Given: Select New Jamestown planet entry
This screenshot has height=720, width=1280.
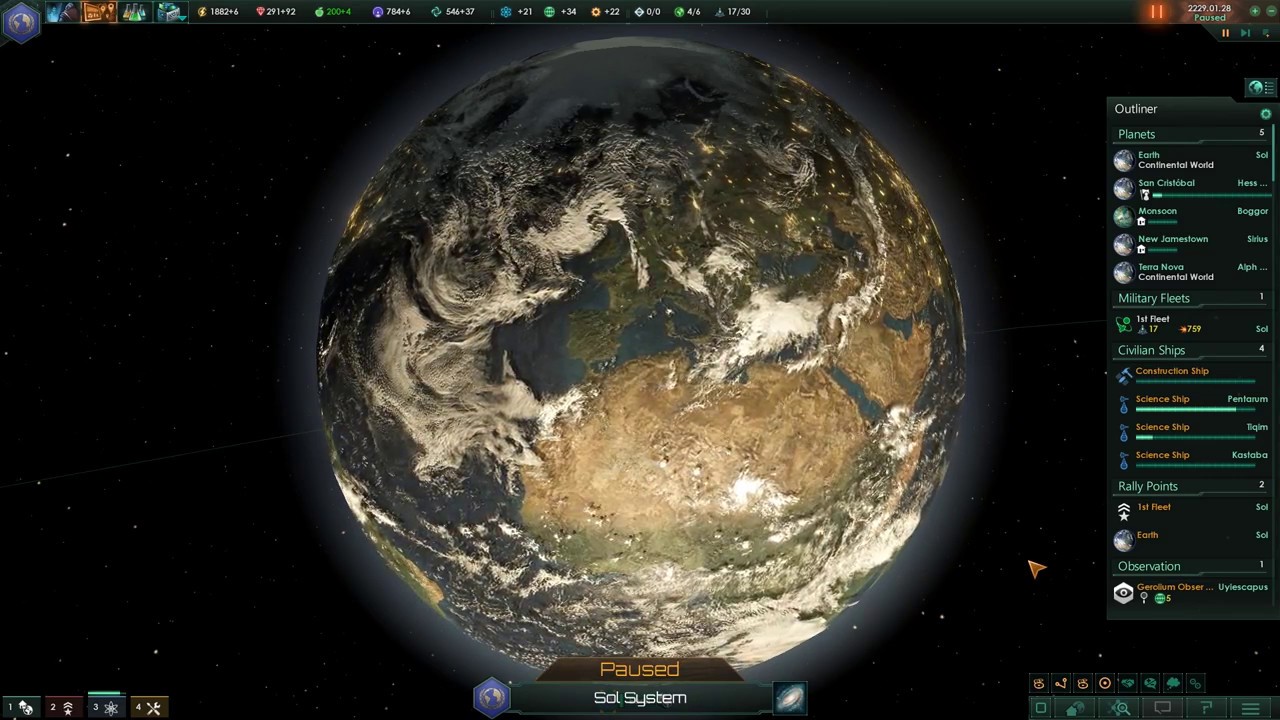Looking at the screenshot, I should click(1191, 244).
